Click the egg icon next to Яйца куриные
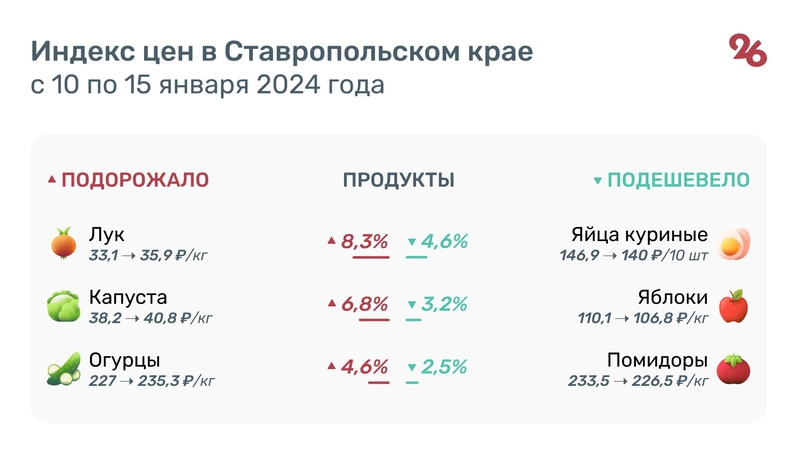Image resolution: width=800 pixels, height=452 pixels. pos(735,243)
